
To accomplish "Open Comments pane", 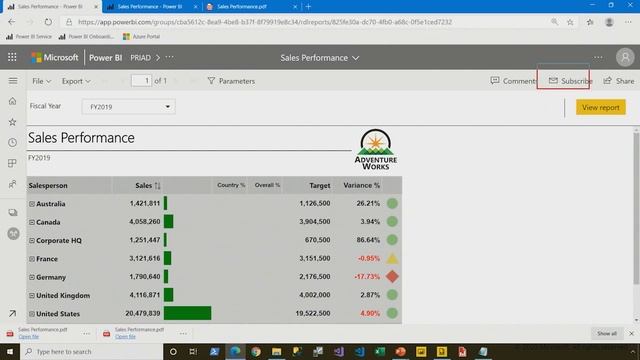I will point(513,81).
